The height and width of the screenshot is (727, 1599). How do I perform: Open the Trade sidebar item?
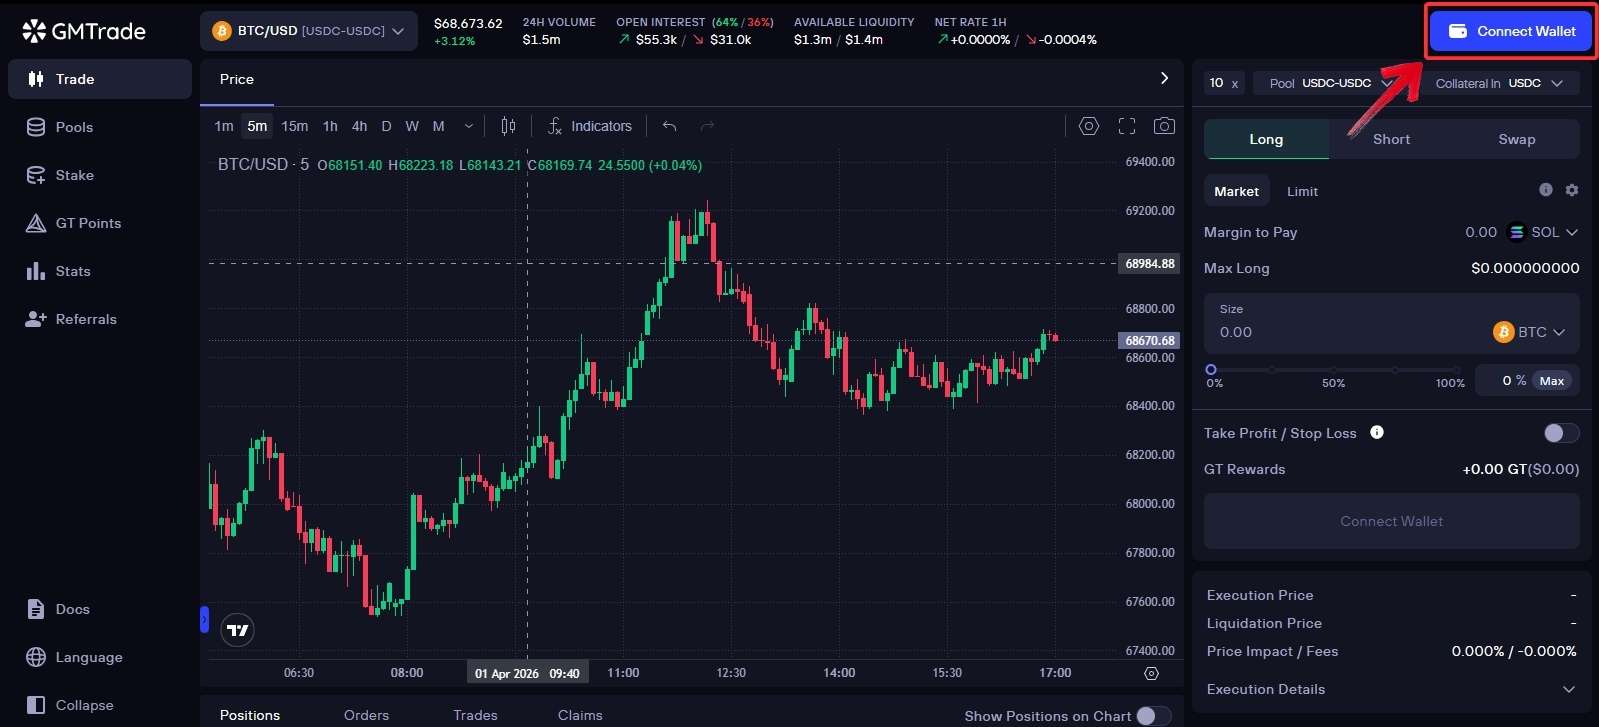pos(100,79)
